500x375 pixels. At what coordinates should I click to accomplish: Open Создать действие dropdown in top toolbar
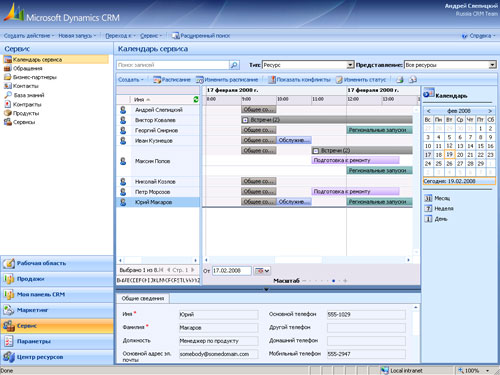[x=29, y=36]
